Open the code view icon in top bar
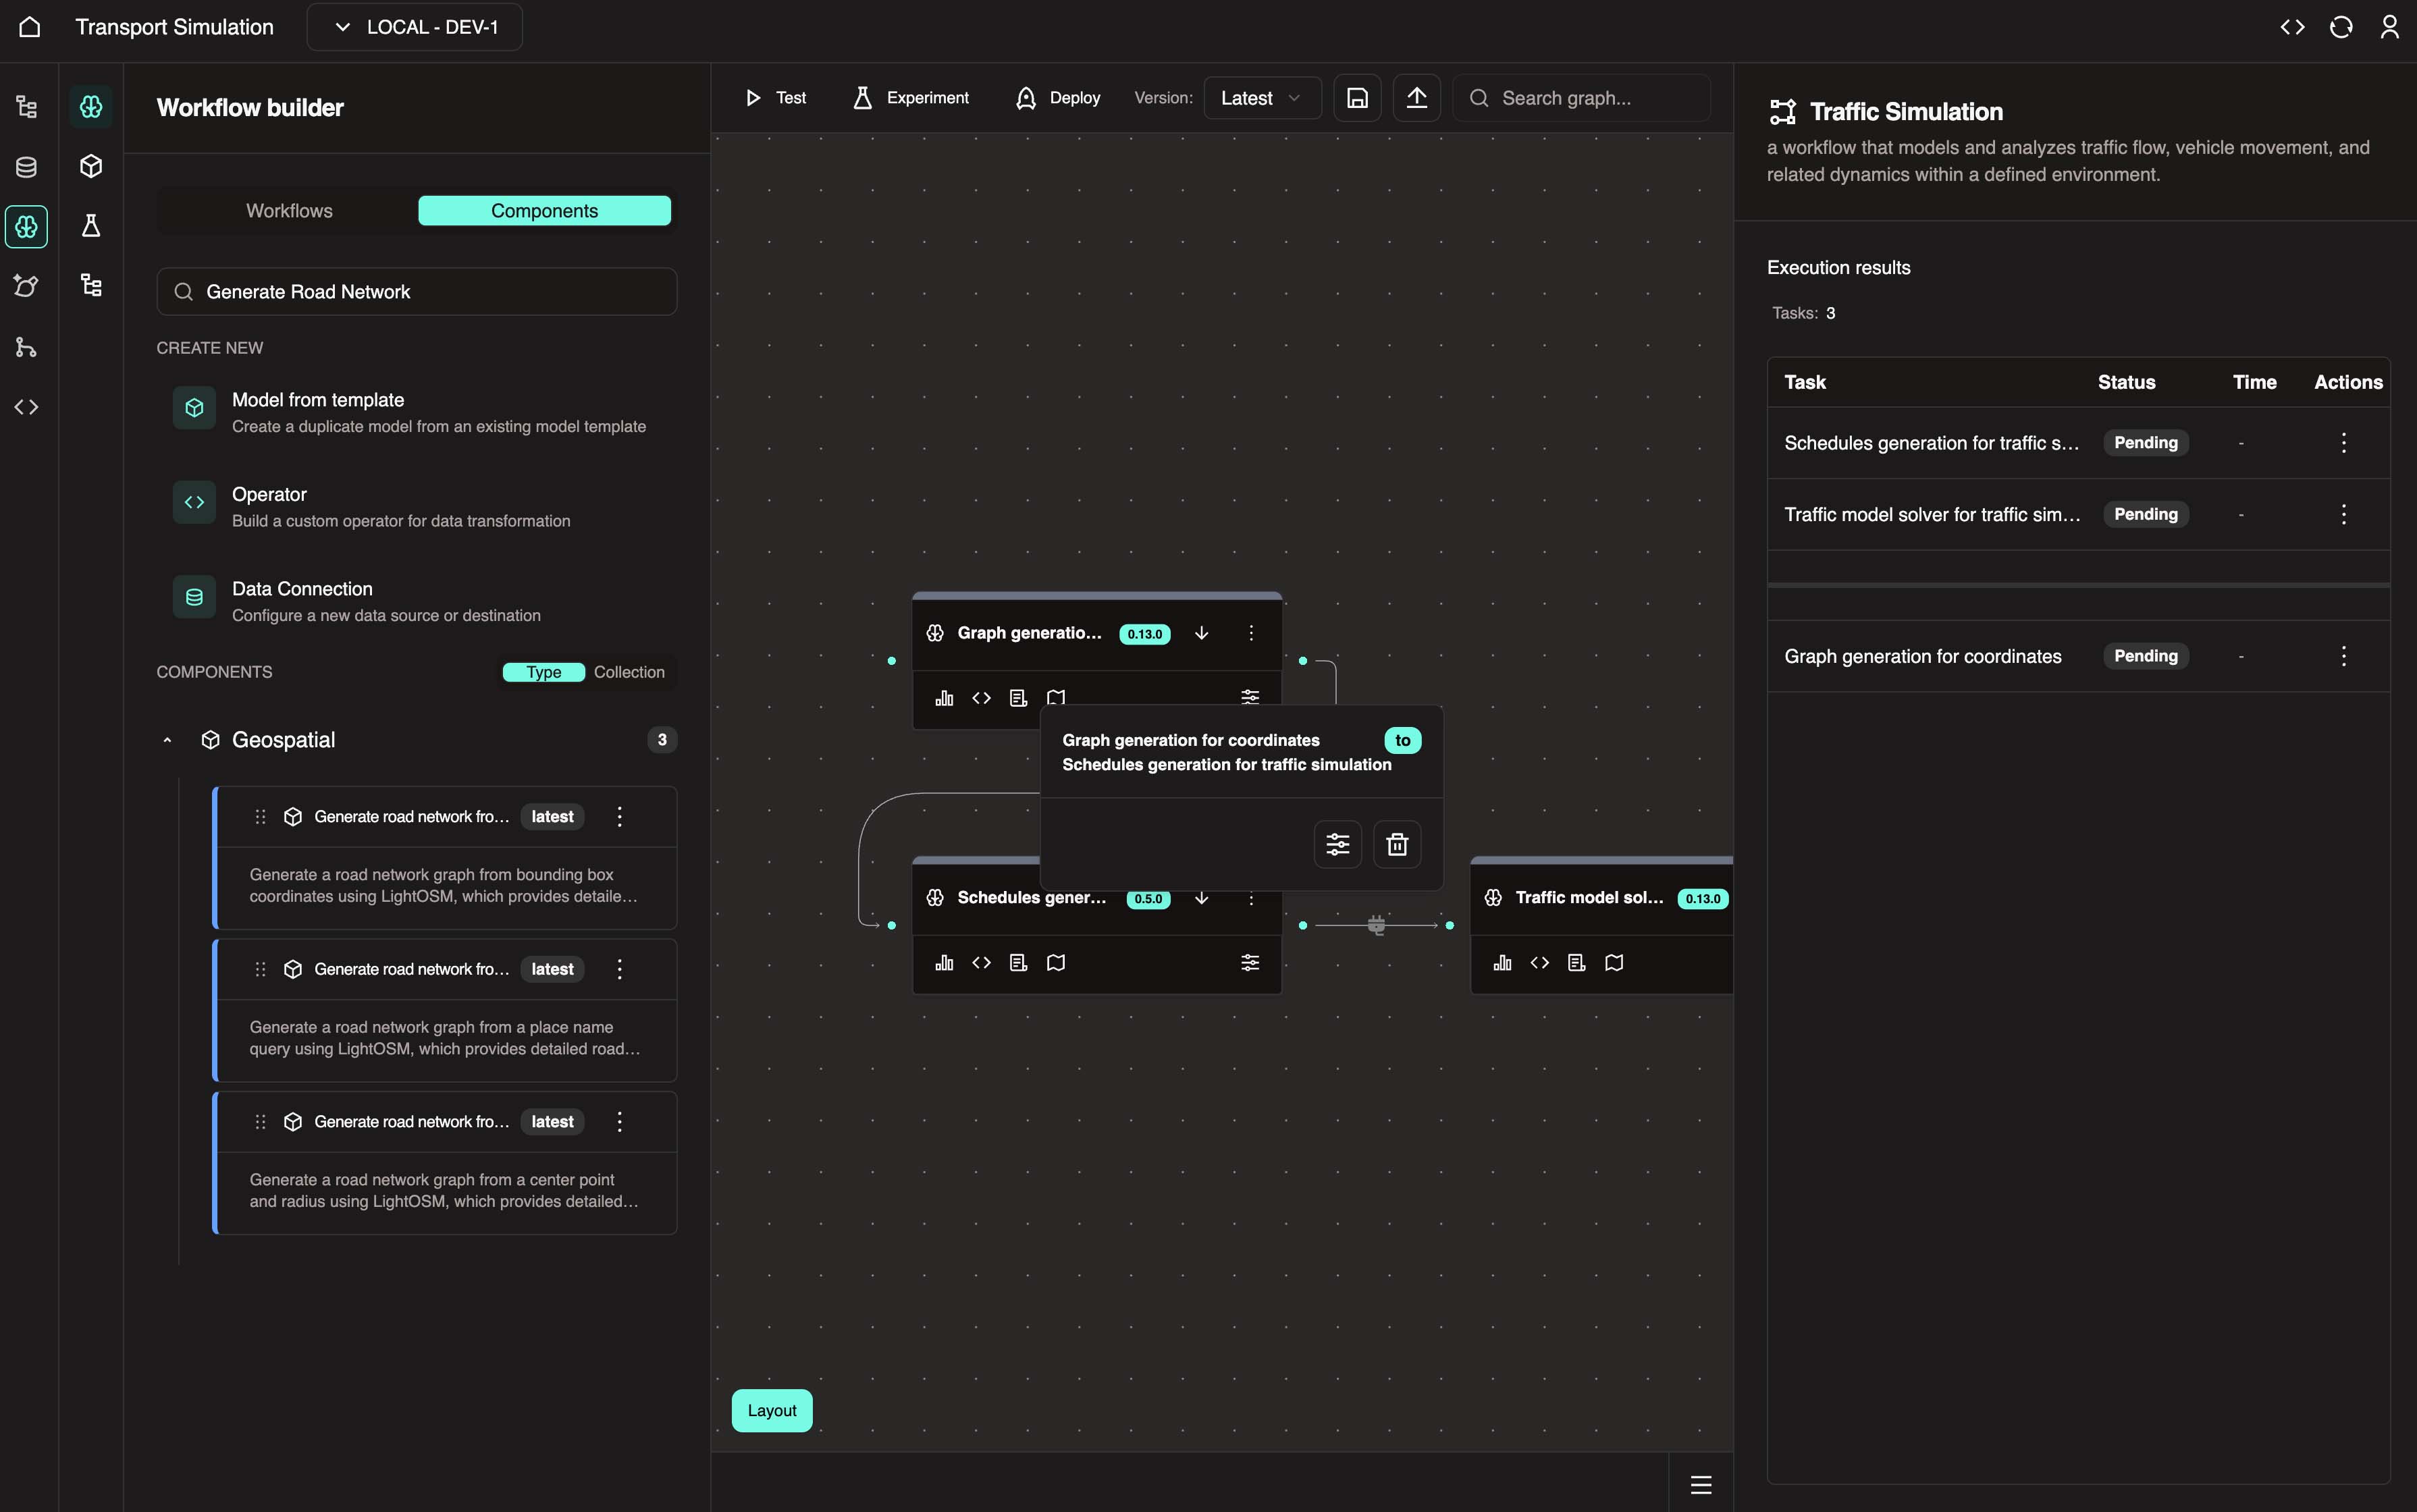The height and width of the screenshot is (1512, 2417). [2292, 27]
